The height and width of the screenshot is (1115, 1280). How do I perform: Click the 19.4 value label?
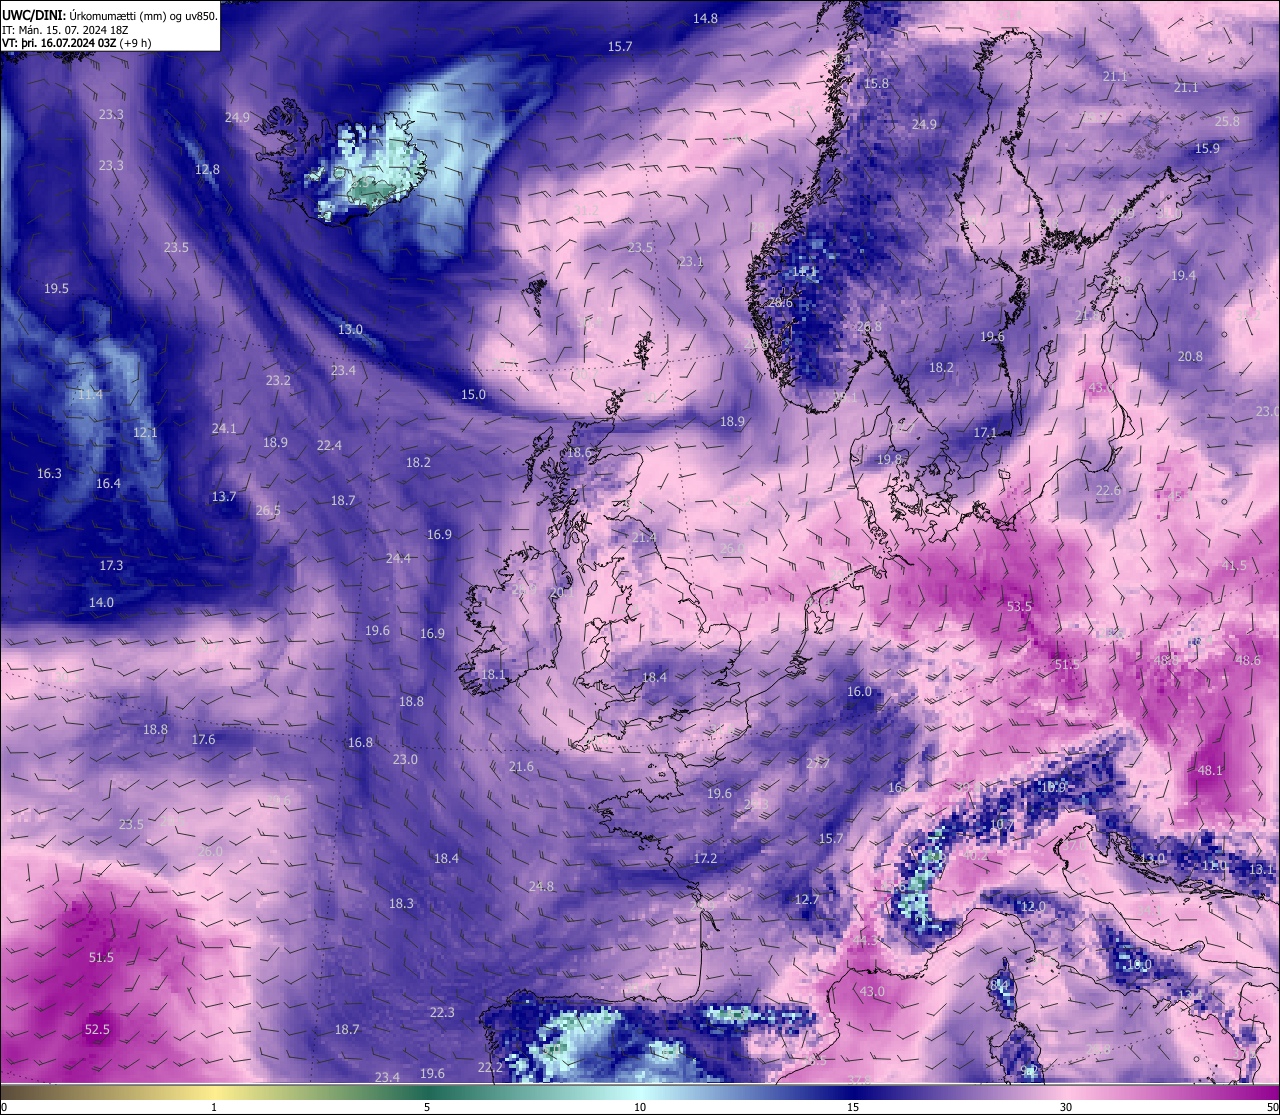[x=1183, y=275]
